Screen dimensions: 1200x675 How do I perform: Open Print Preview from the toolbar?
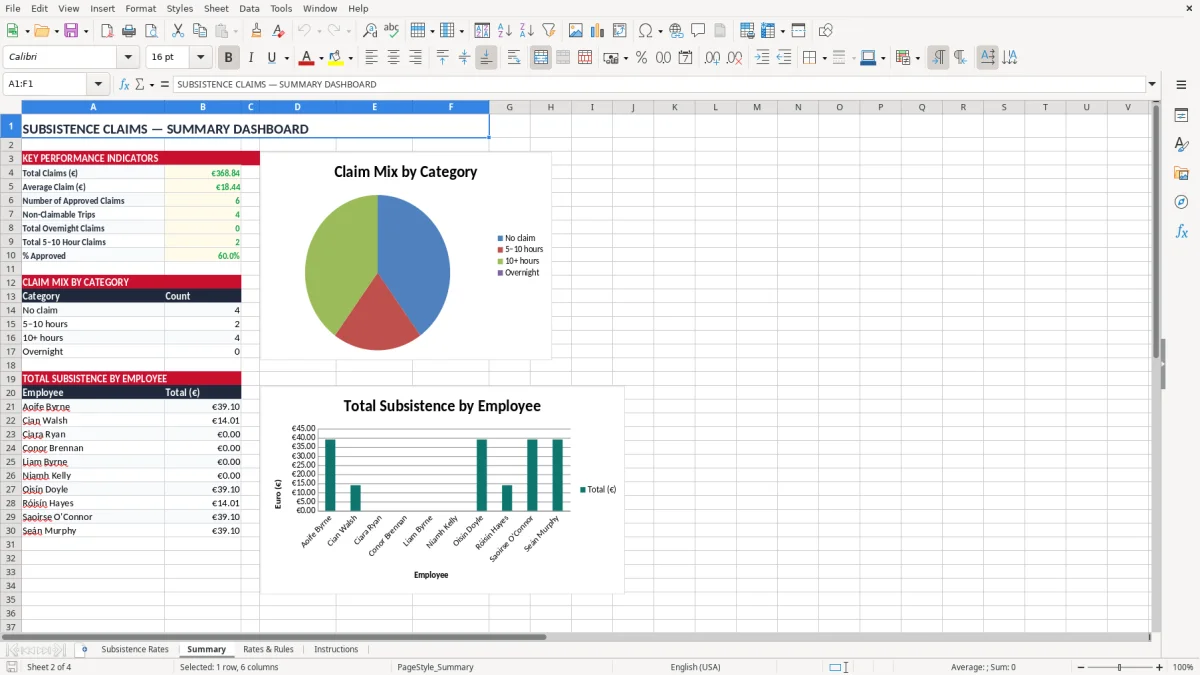(150, 31)
